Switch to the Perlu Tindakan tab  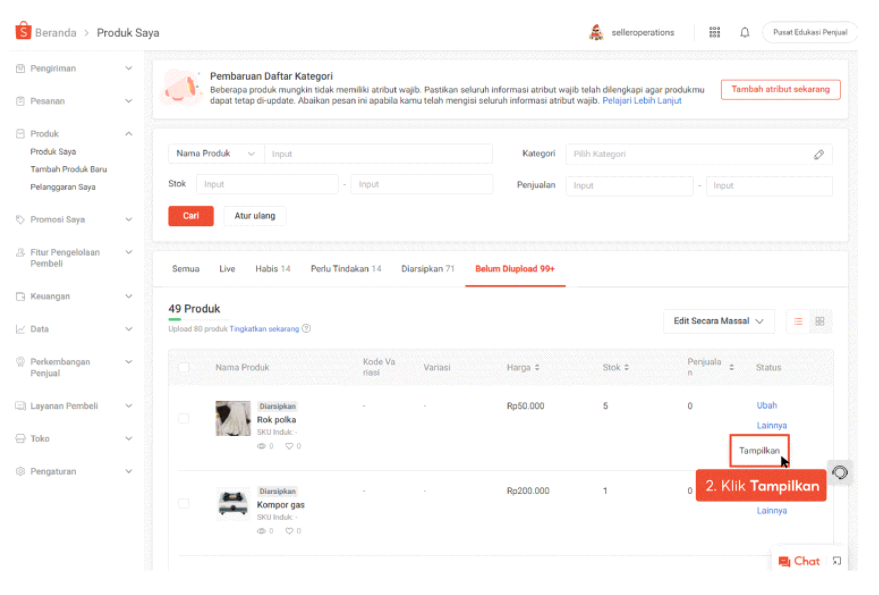click(x=346, y=269)
